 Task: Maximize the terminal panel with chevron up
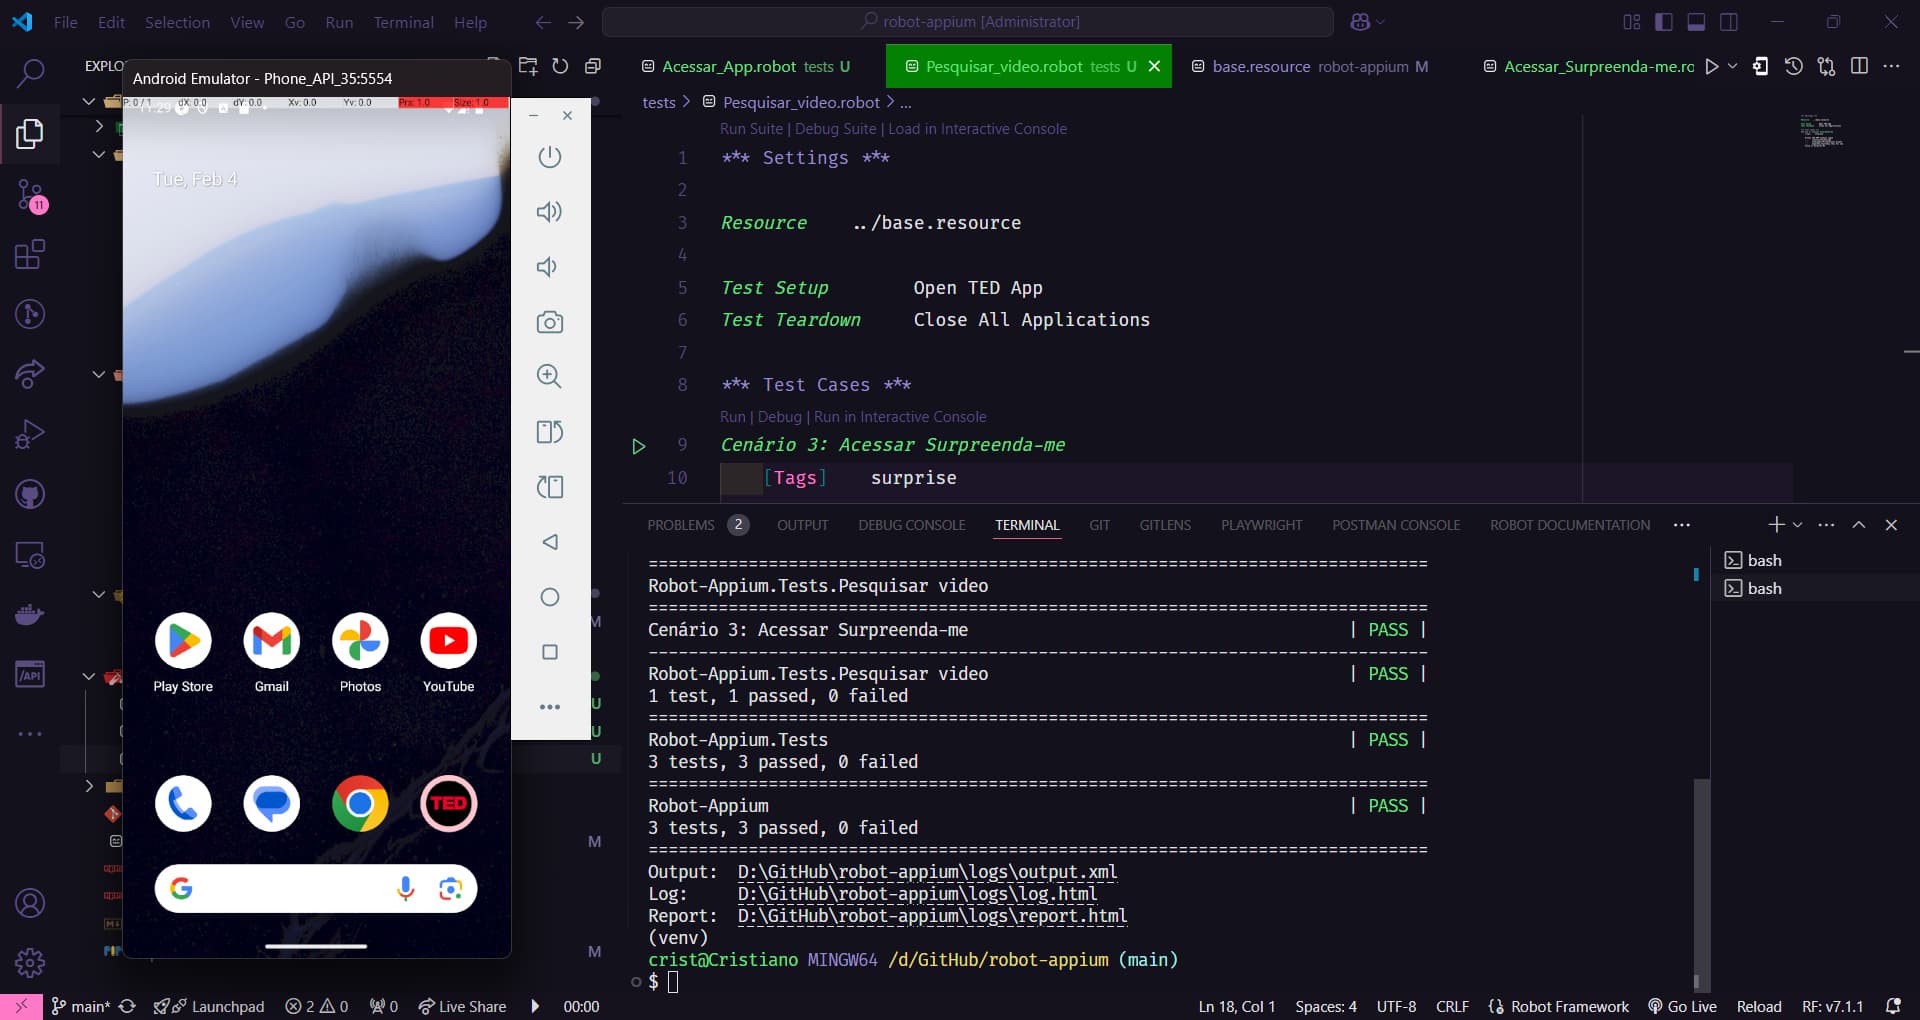[x=1859, y=525]
